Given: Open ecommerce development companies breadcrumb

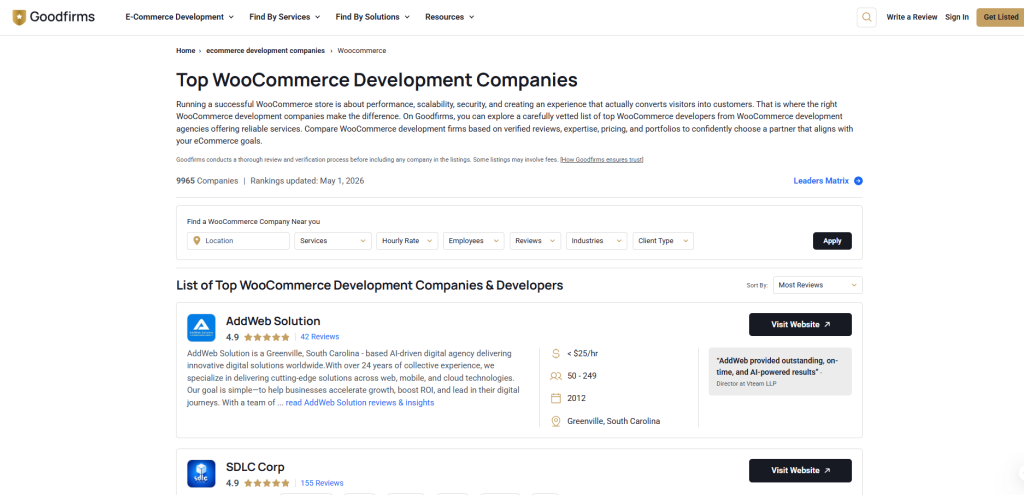Looking at the screenshot, I should (265, 50).
